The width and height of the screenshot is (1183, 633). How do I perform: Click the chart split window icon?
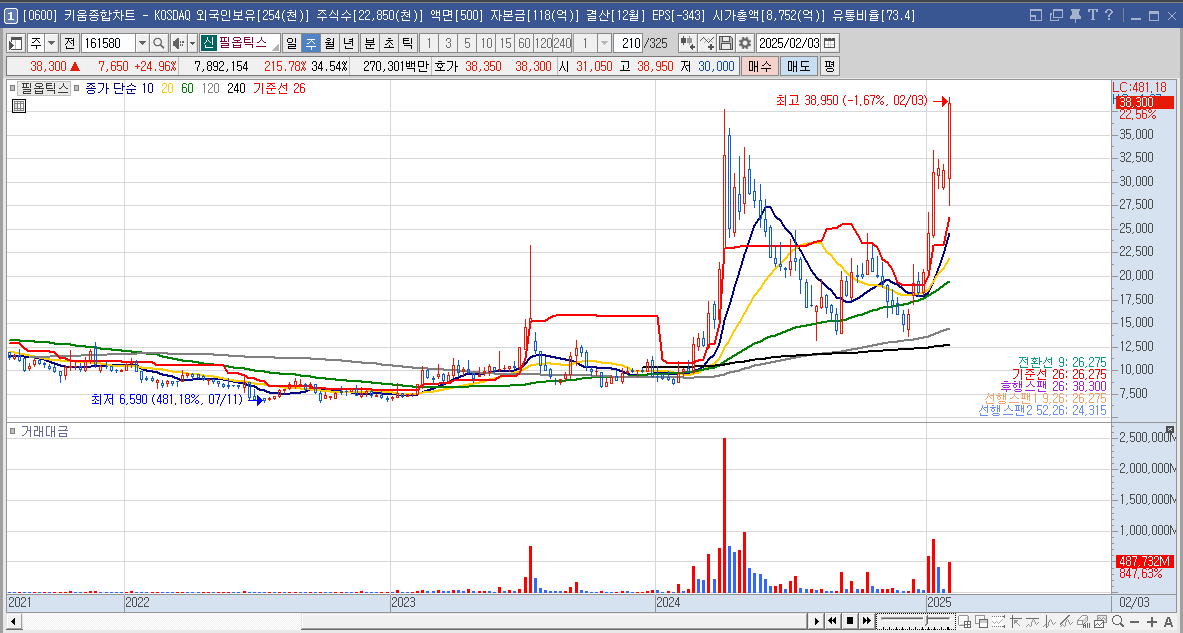coord(964,622)
